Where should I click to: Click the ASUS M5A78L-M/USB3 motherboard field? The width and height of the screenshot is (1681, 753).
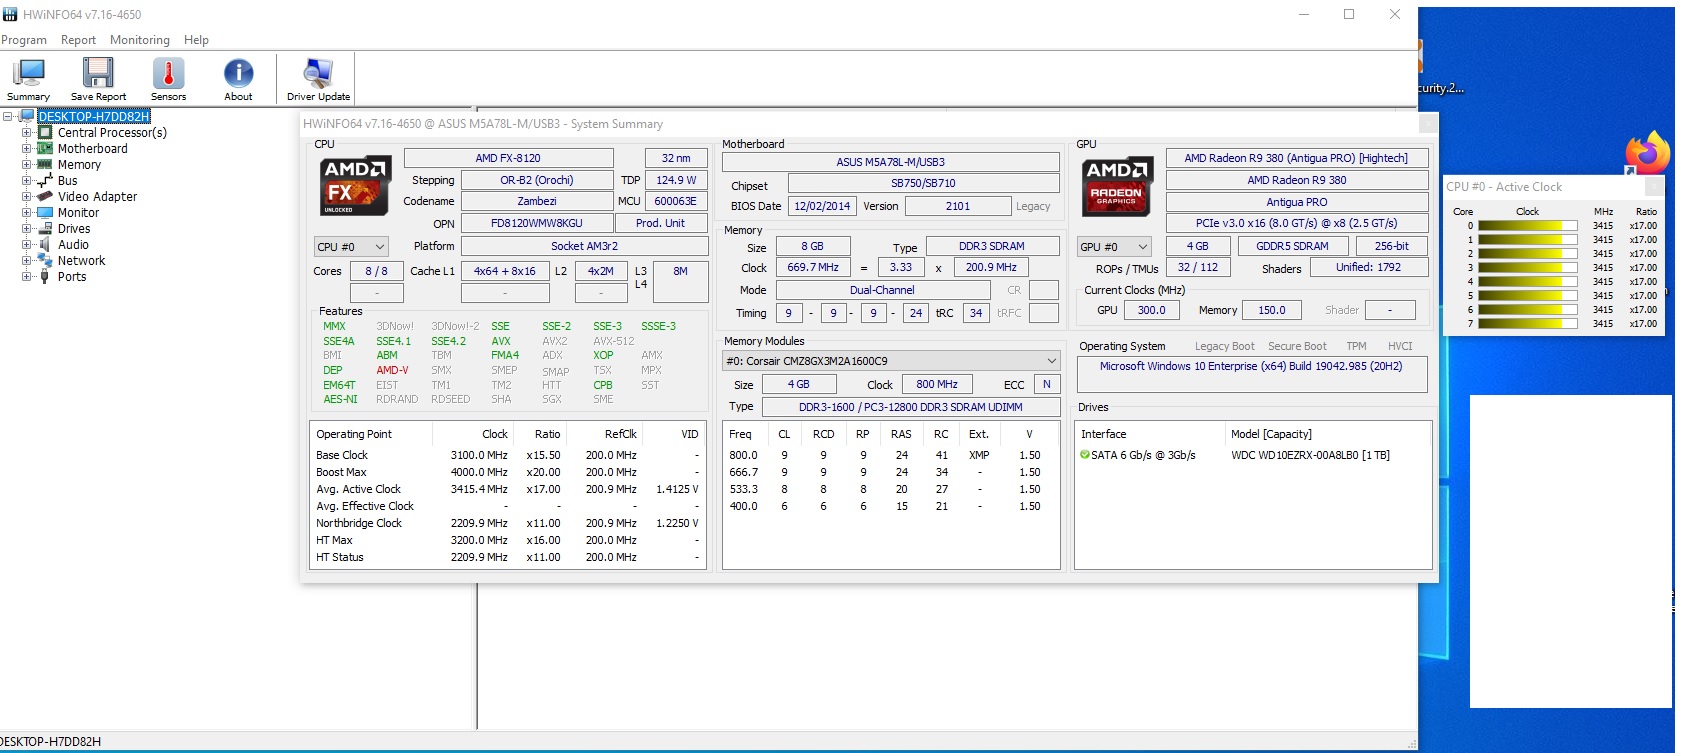coord(890,162)
